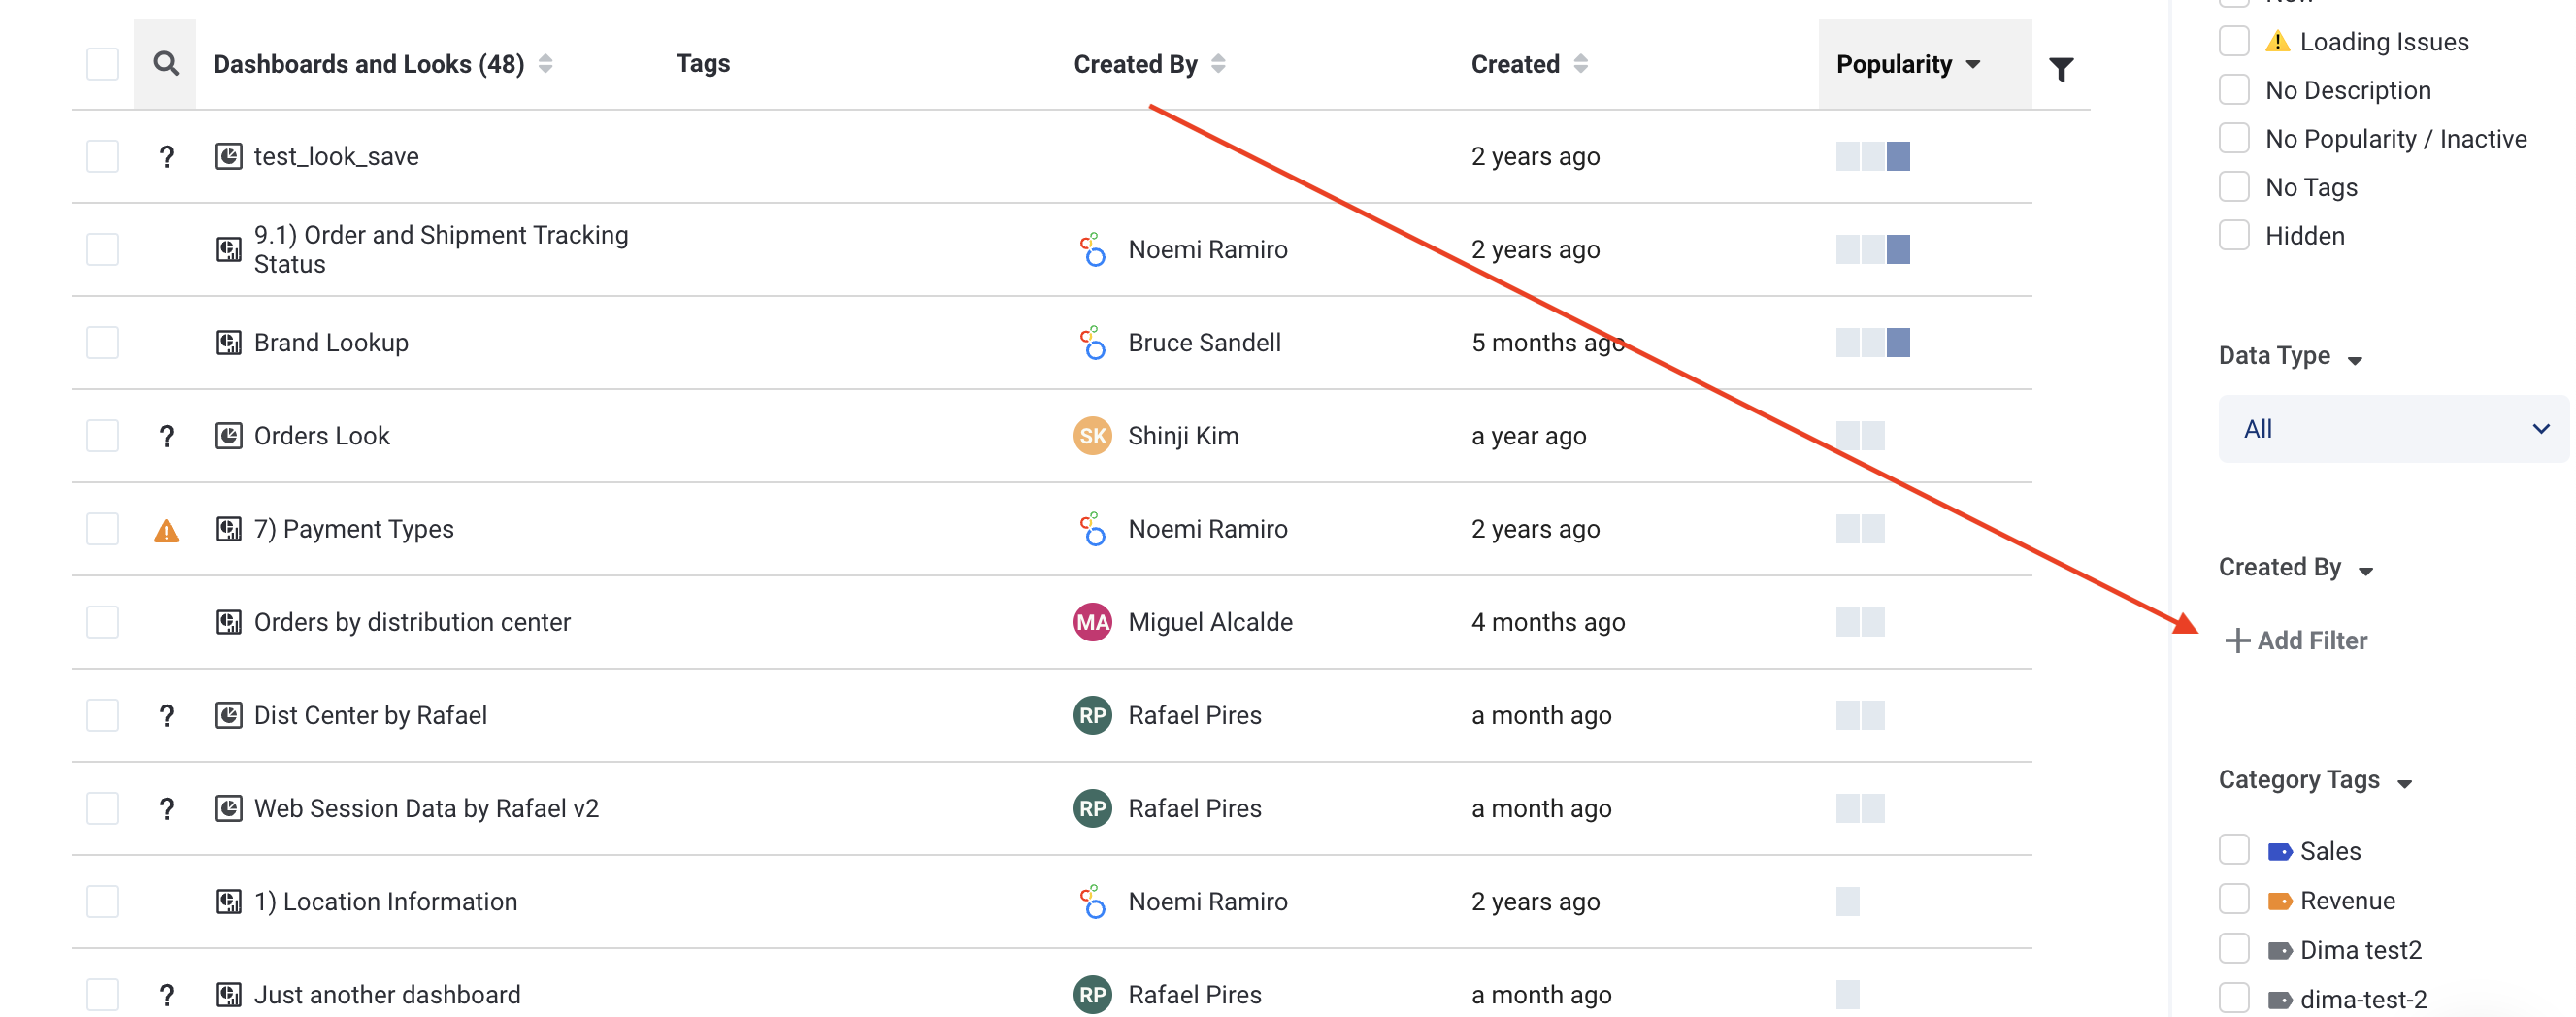Click the warning icon beside 7) Payment Types

pos(166,530)
